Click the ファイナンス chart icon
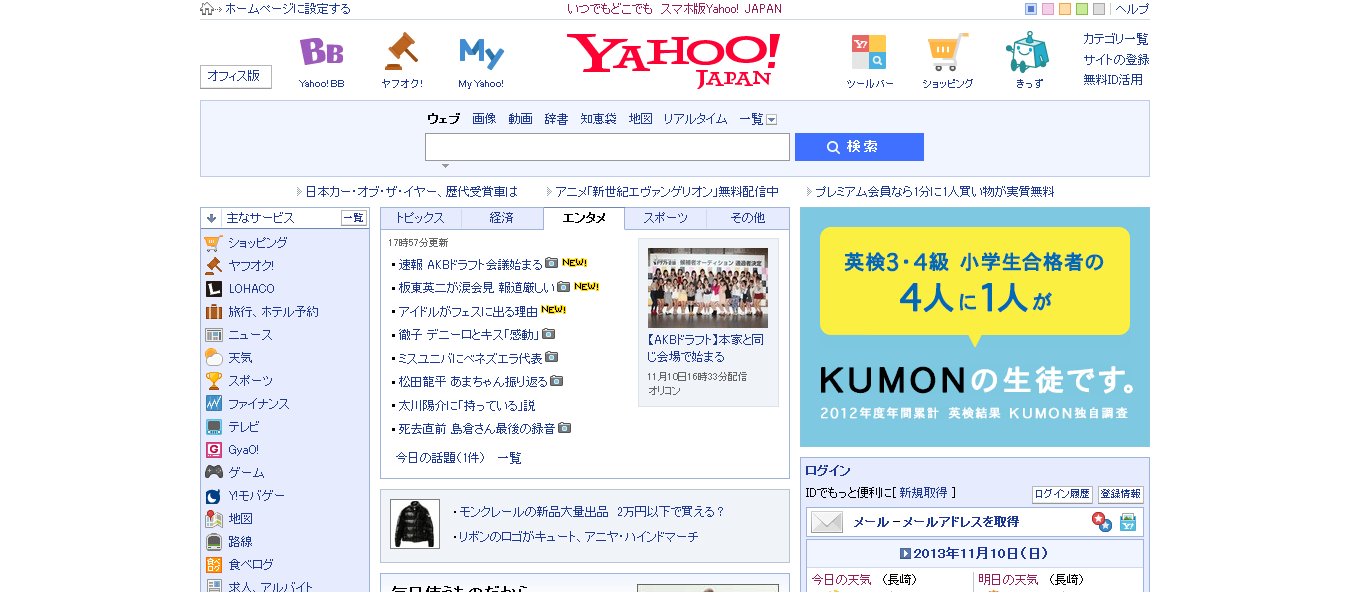Image resolution: width=1349 pixels, height=592 pixels. coord(213,404)
